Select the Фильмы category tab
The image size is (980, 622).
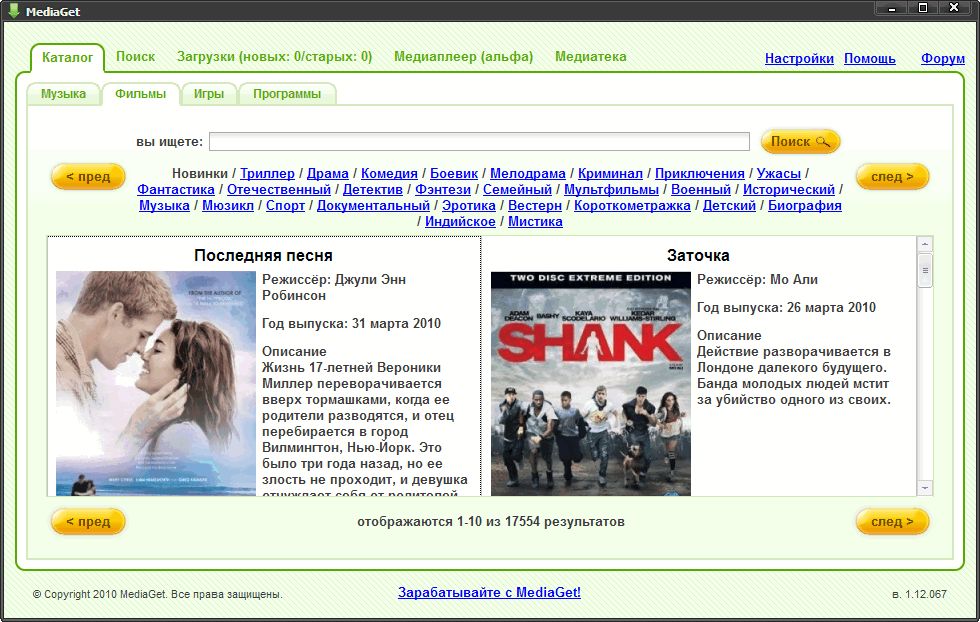point(141,94)
